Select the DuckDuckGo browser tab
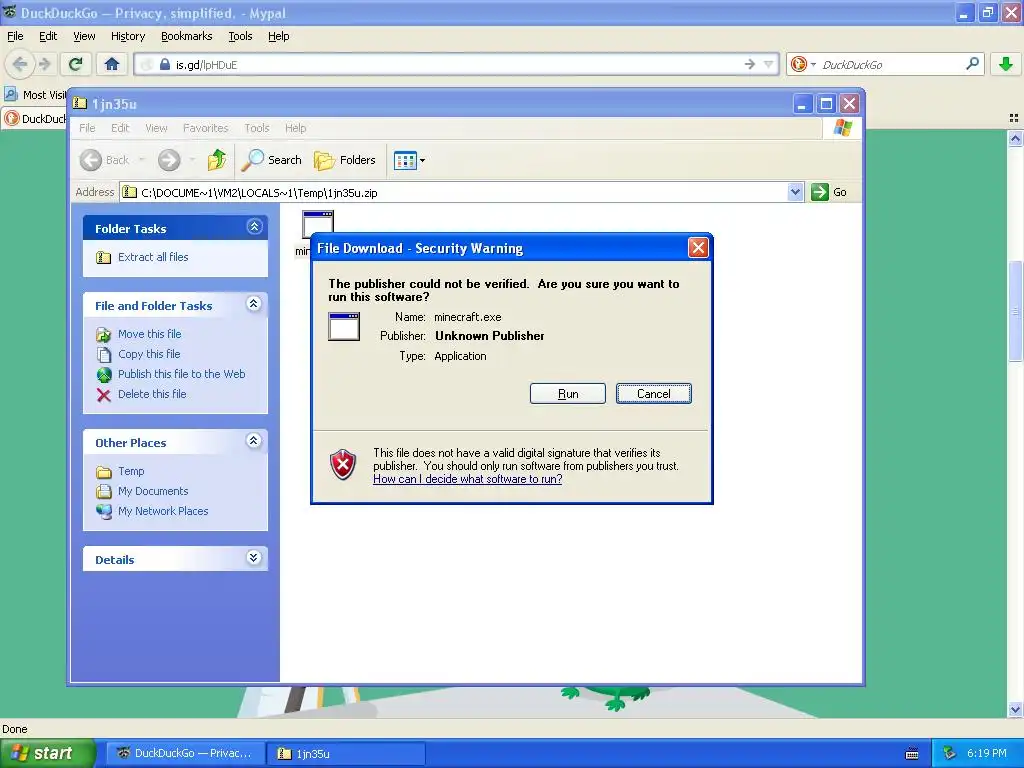The image size is (1024, 768). click(35, 118)
